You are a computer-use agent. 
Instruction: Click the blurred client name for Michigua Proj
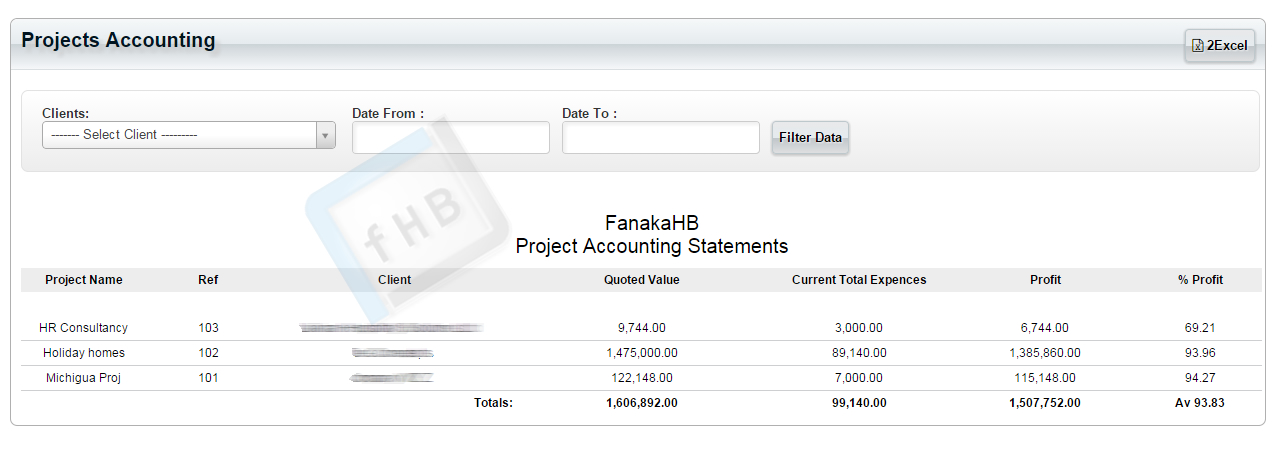pos(391,378)
